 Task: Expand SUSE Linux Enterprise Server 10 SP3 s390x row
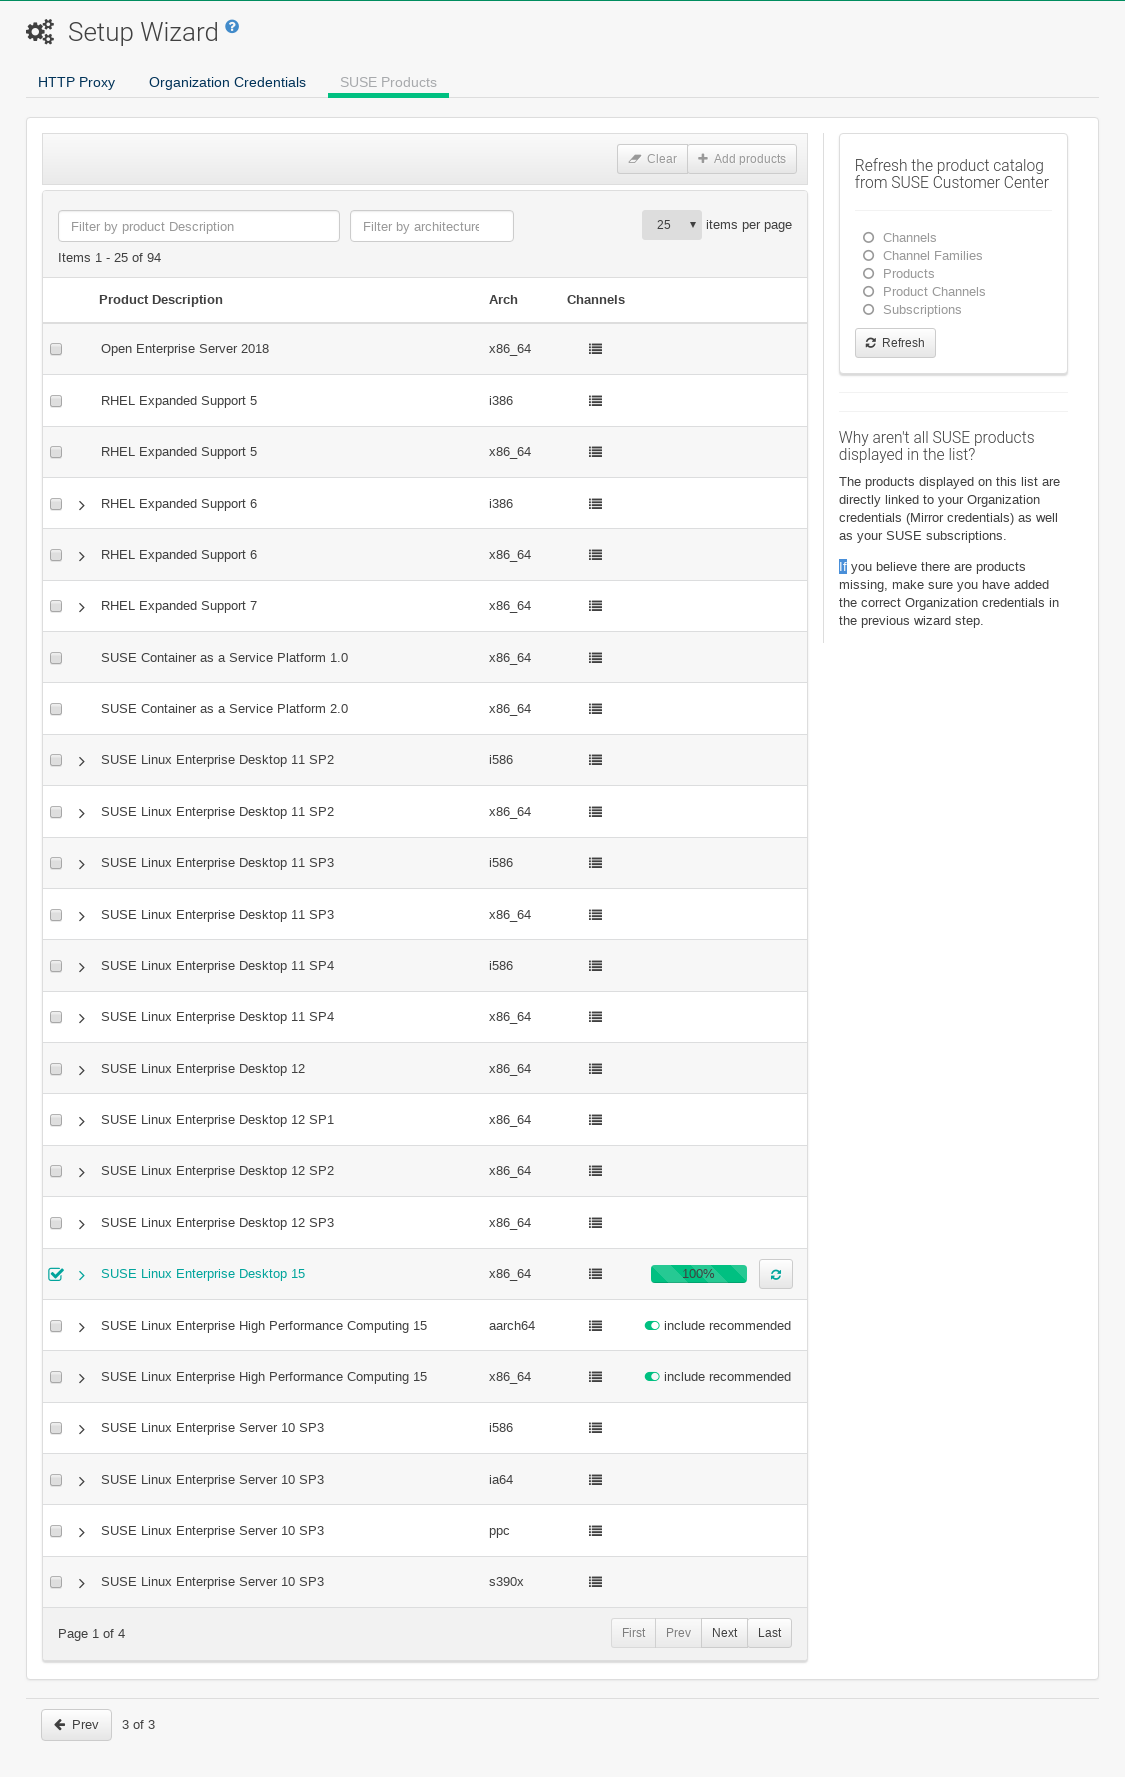coord(81,1582)
